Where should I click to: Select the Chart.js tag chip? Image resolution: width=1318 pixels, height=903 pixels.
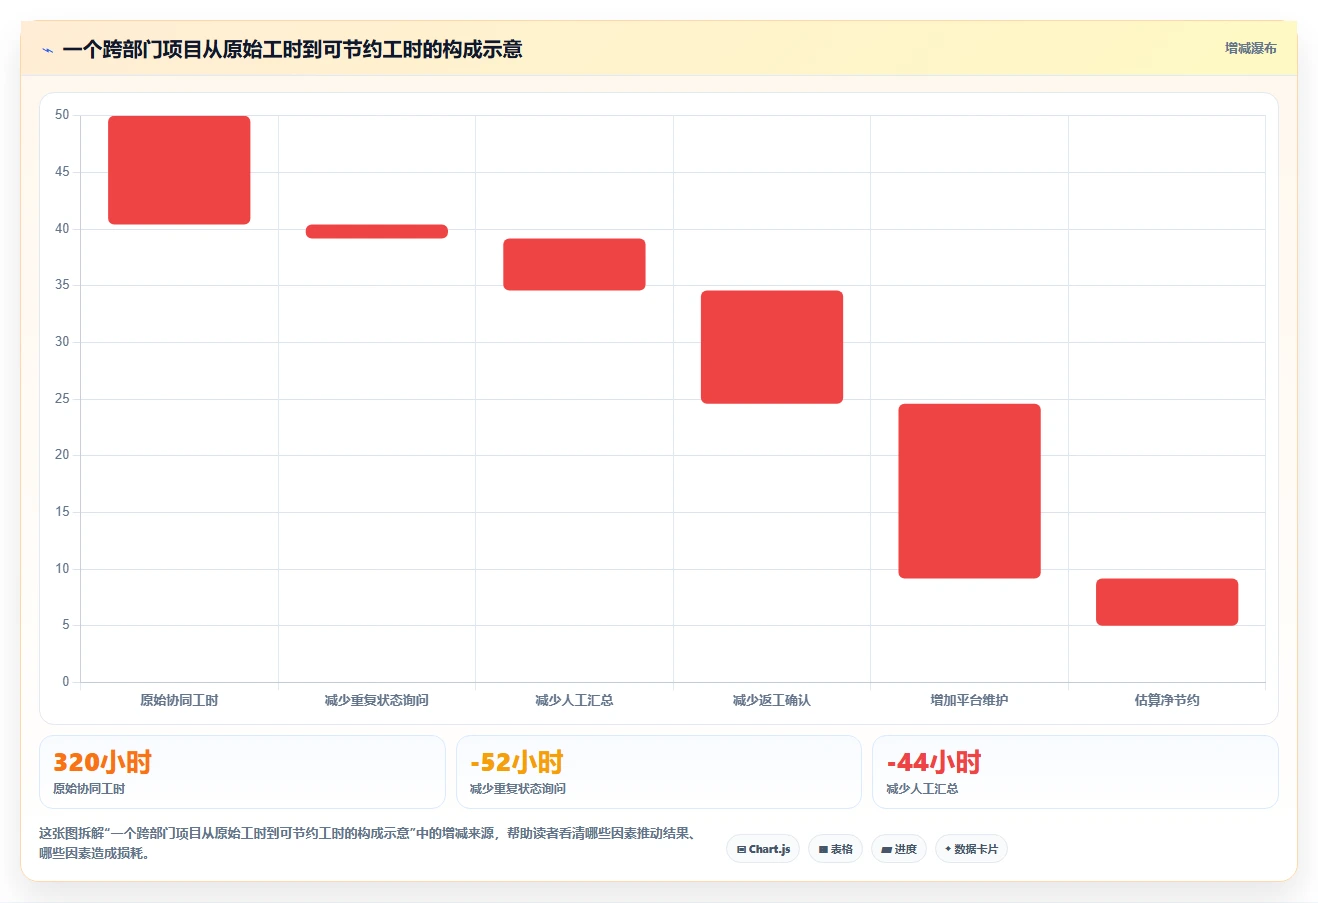(763, 849)
